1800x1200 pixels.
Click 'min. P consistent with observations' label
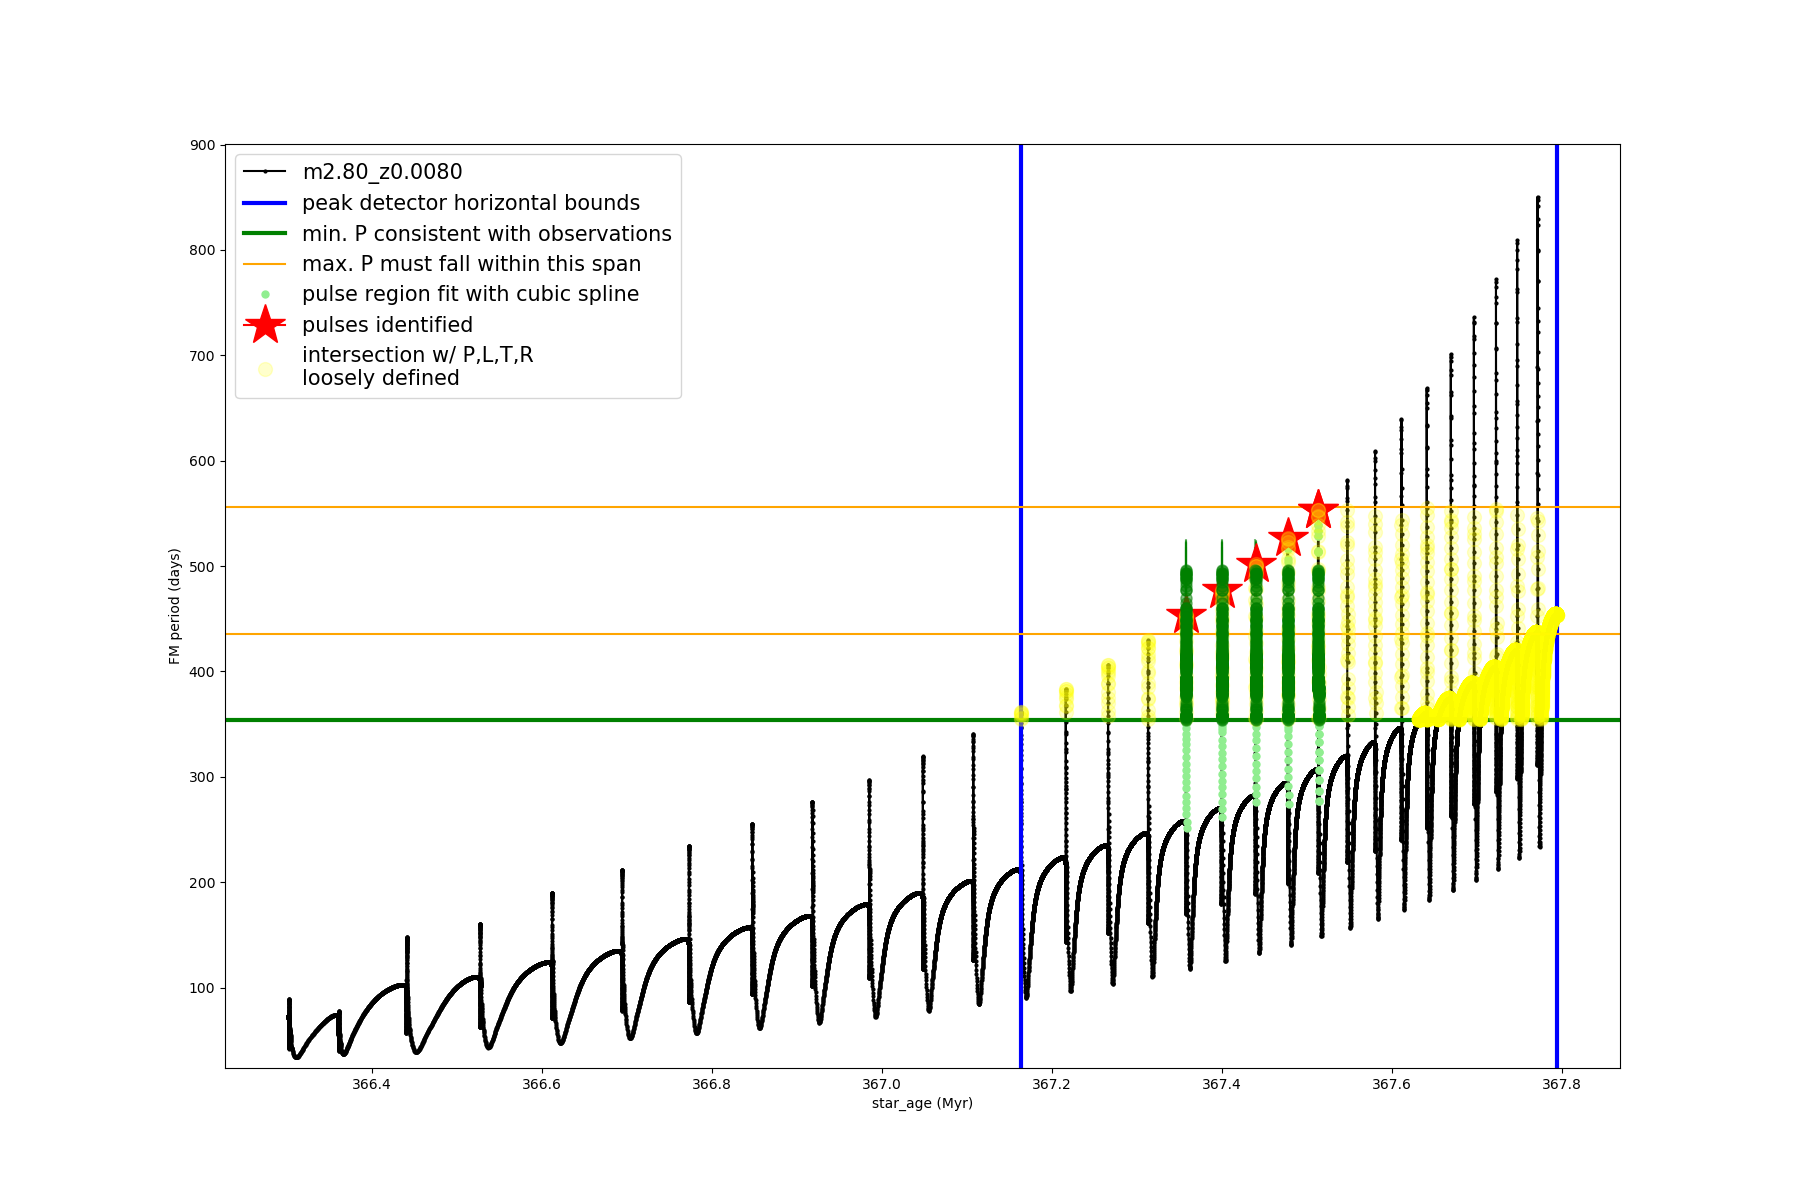pyautogui.click(x=486, y=234)
